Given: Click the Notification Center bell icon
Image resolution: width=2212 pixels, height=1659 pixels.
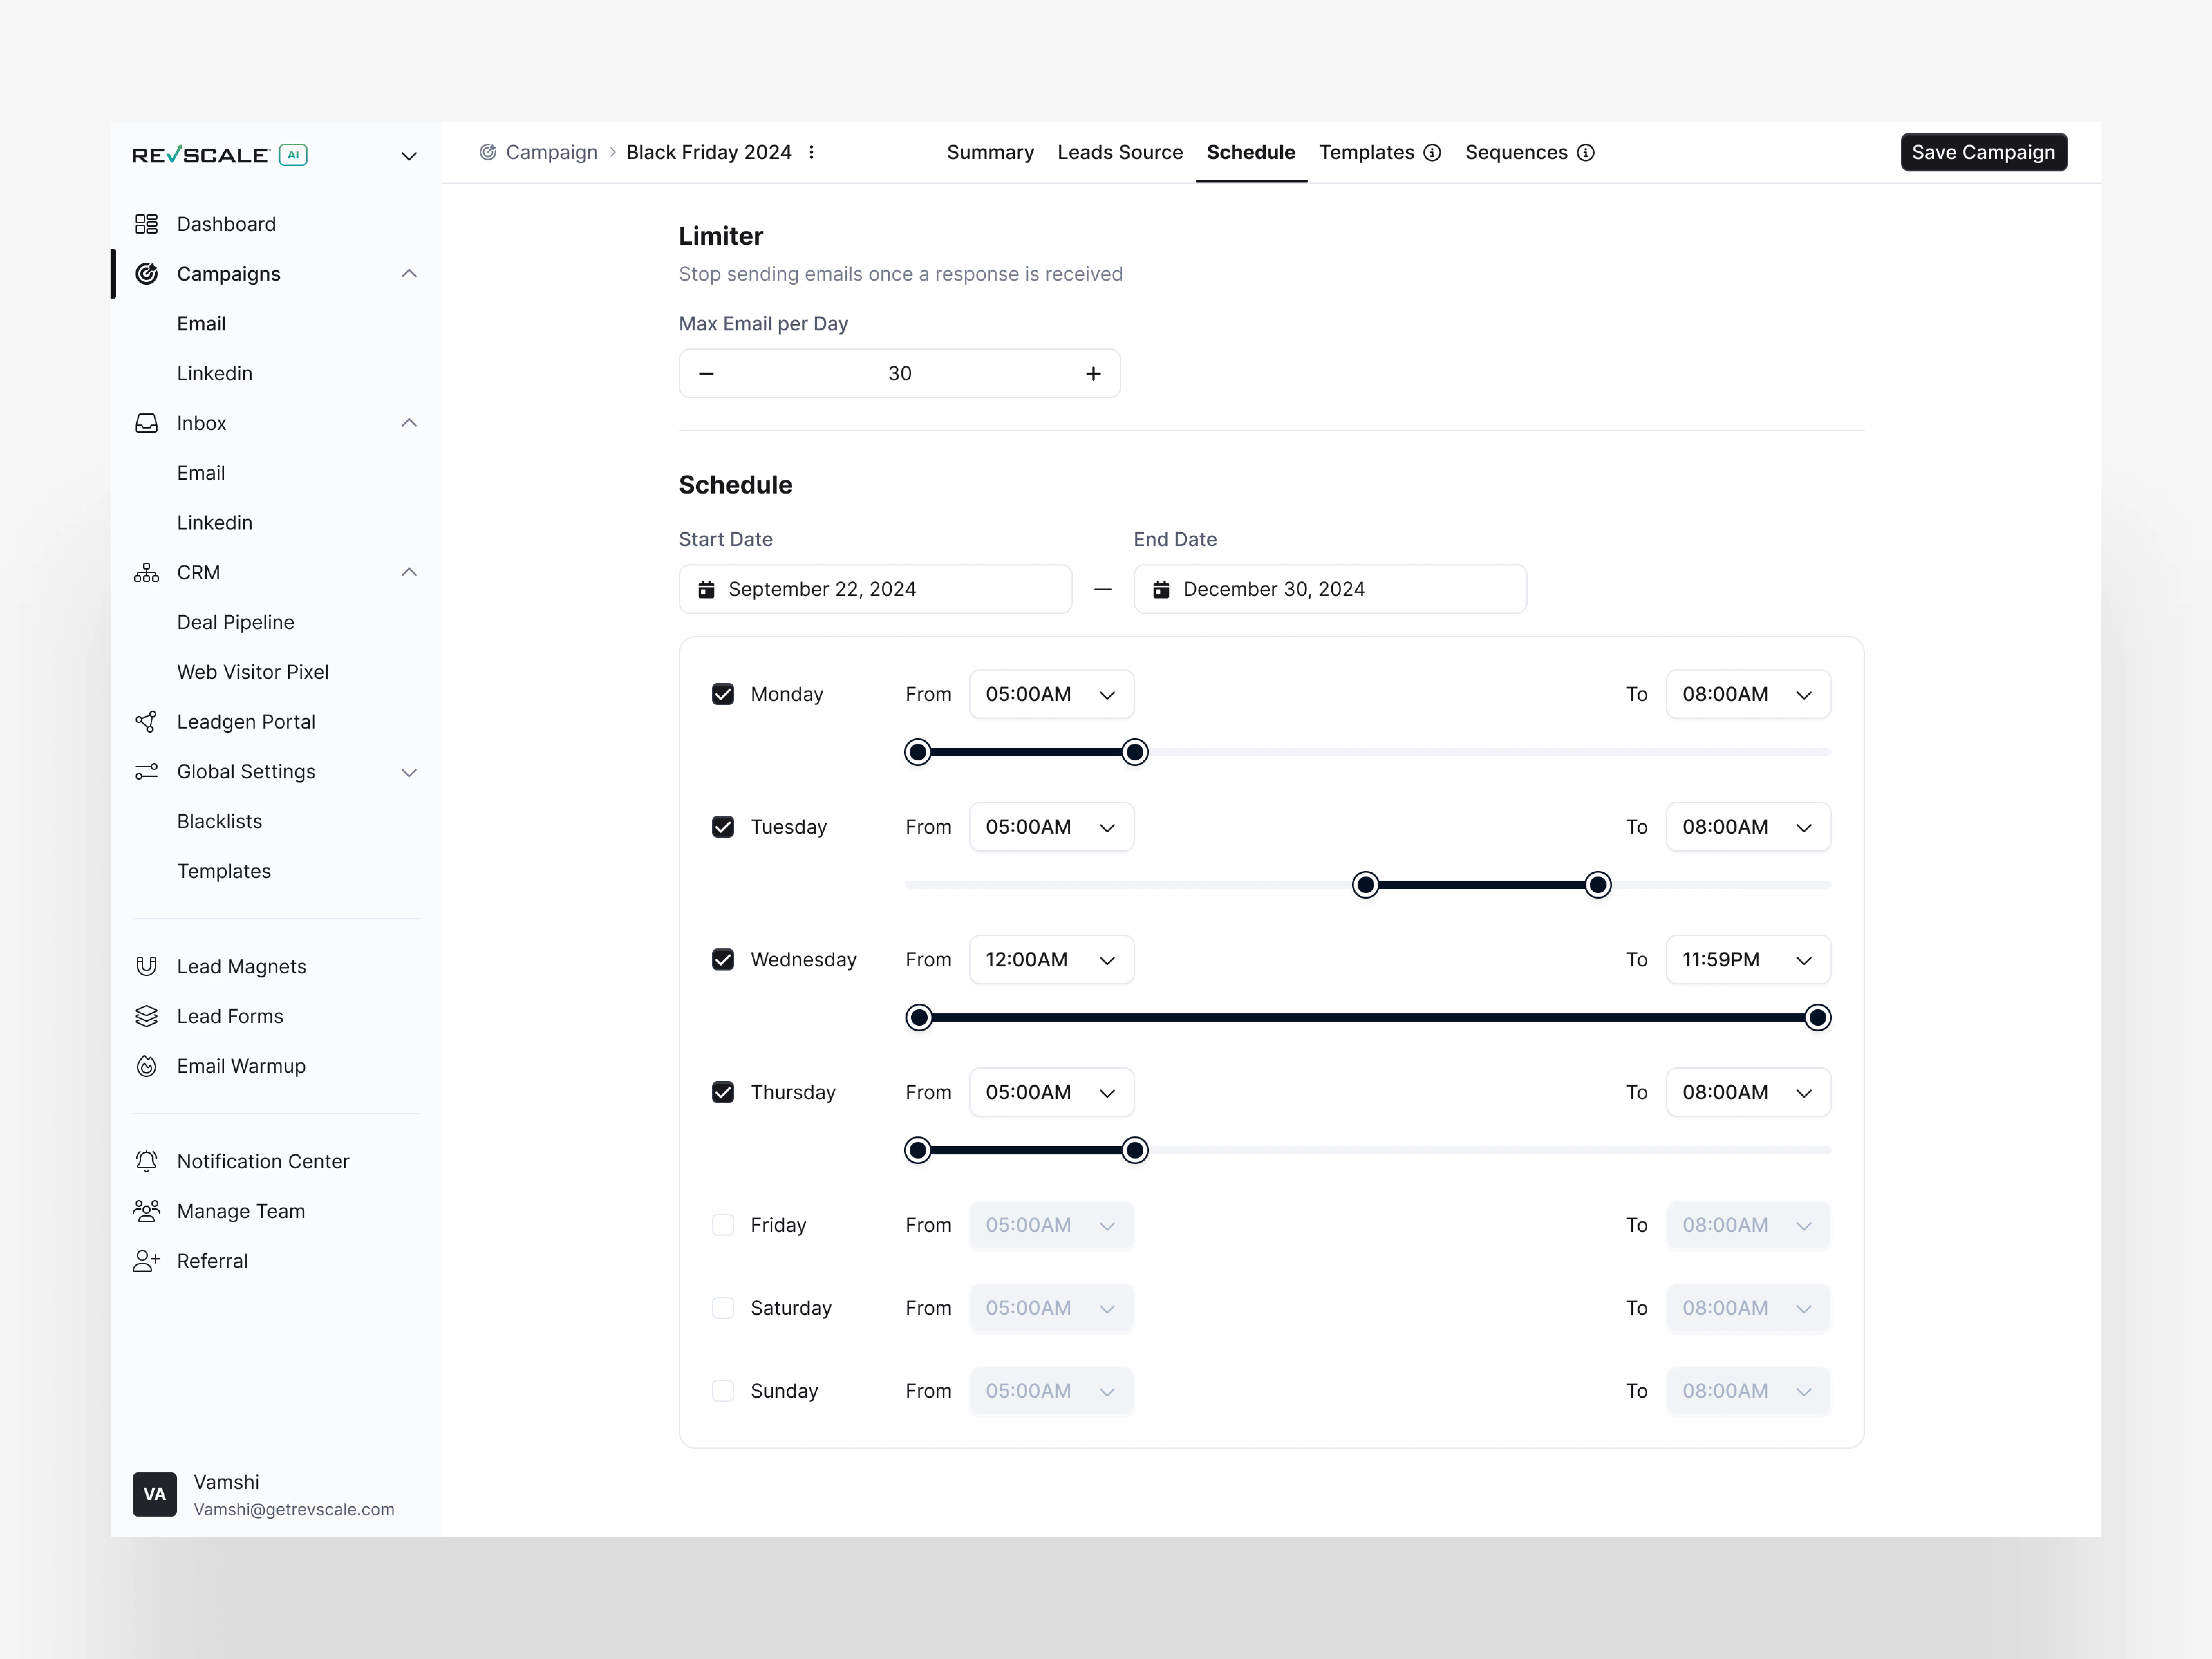Looking at the screenshot, I should tap(147, 1161).
